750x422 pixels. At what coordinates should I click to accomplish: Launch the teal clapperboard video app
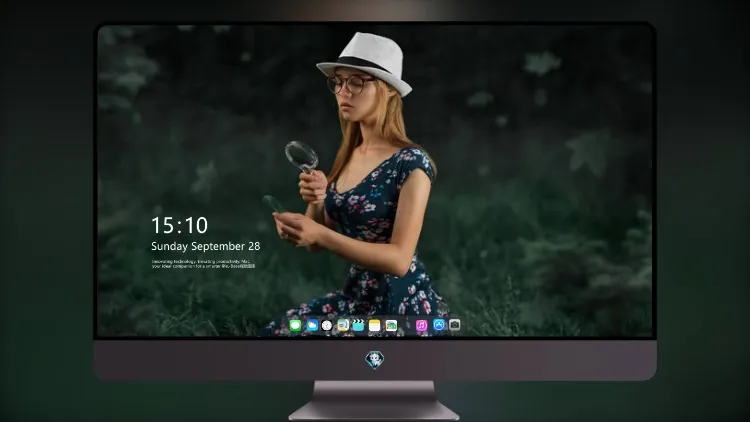[358, 325]
